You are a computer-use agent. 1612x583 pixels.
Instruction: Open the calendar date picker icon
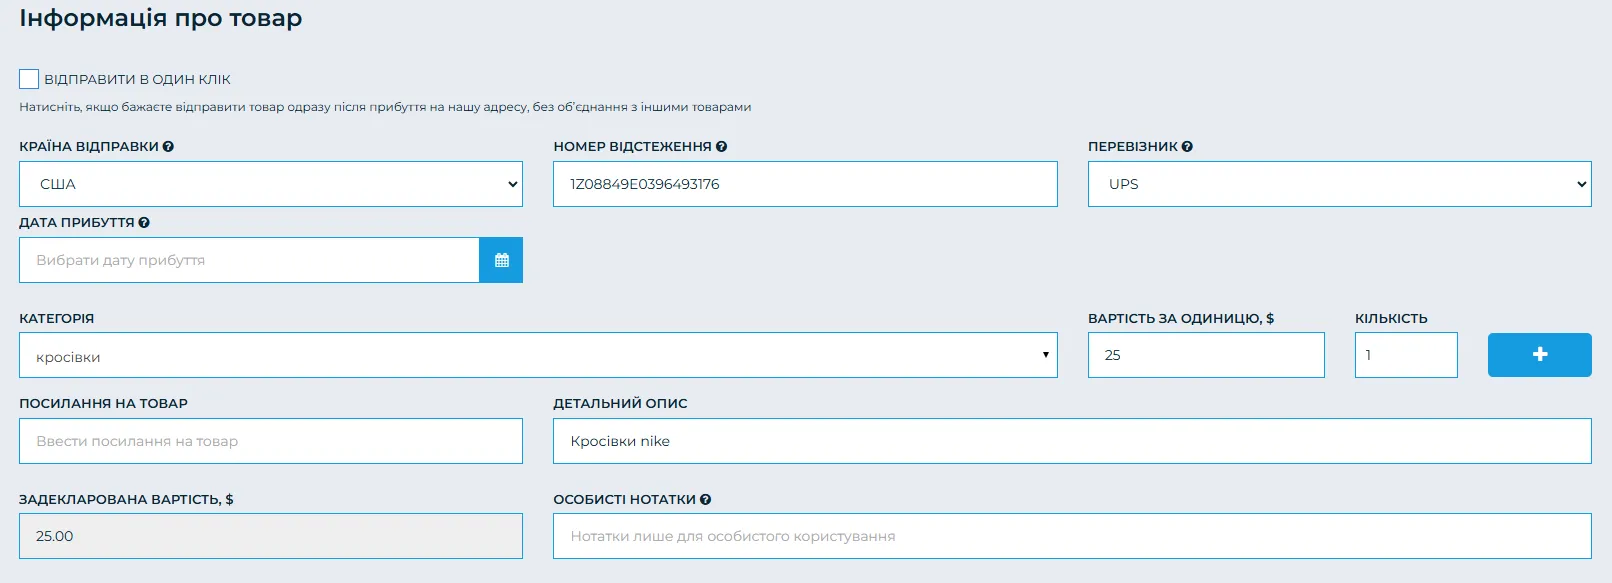(501, 260)
